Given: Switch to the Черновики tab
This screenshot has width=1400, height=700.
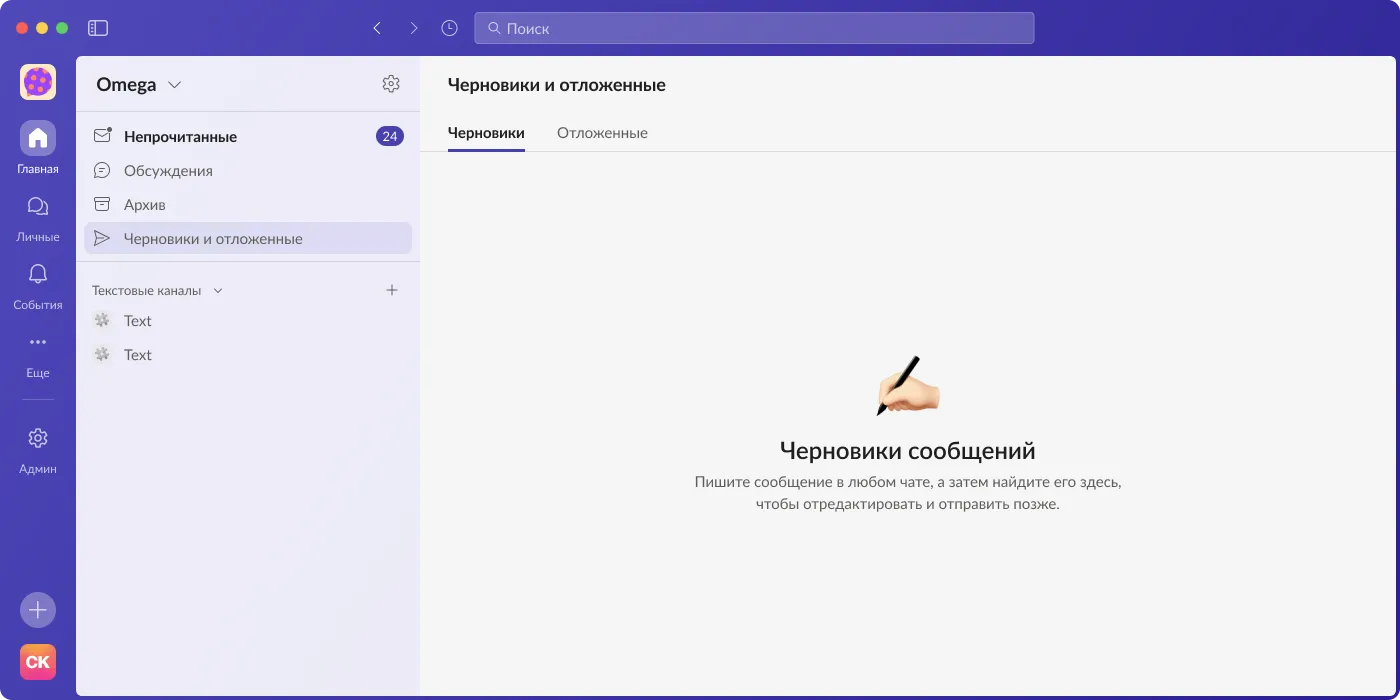Looking at the screenshot, I should pos(486,133).
